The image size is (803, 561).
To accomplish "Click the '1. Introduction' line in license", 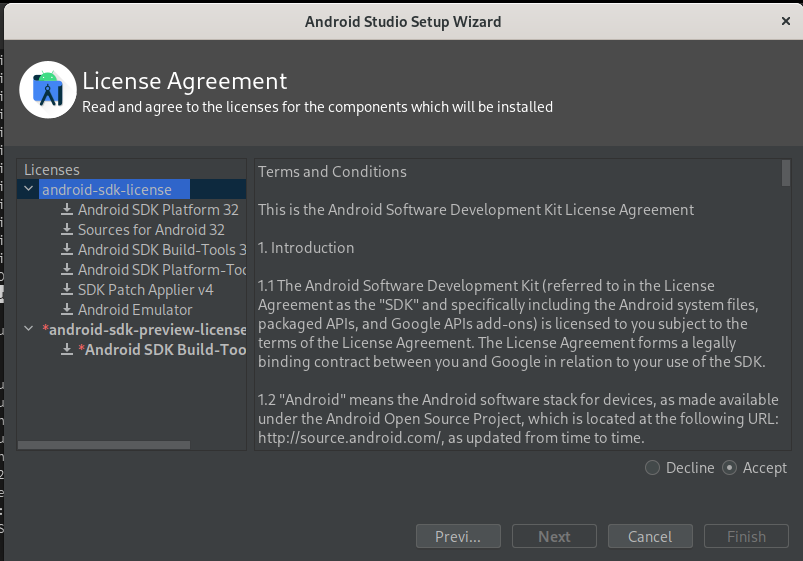I will tap(306, 247).
